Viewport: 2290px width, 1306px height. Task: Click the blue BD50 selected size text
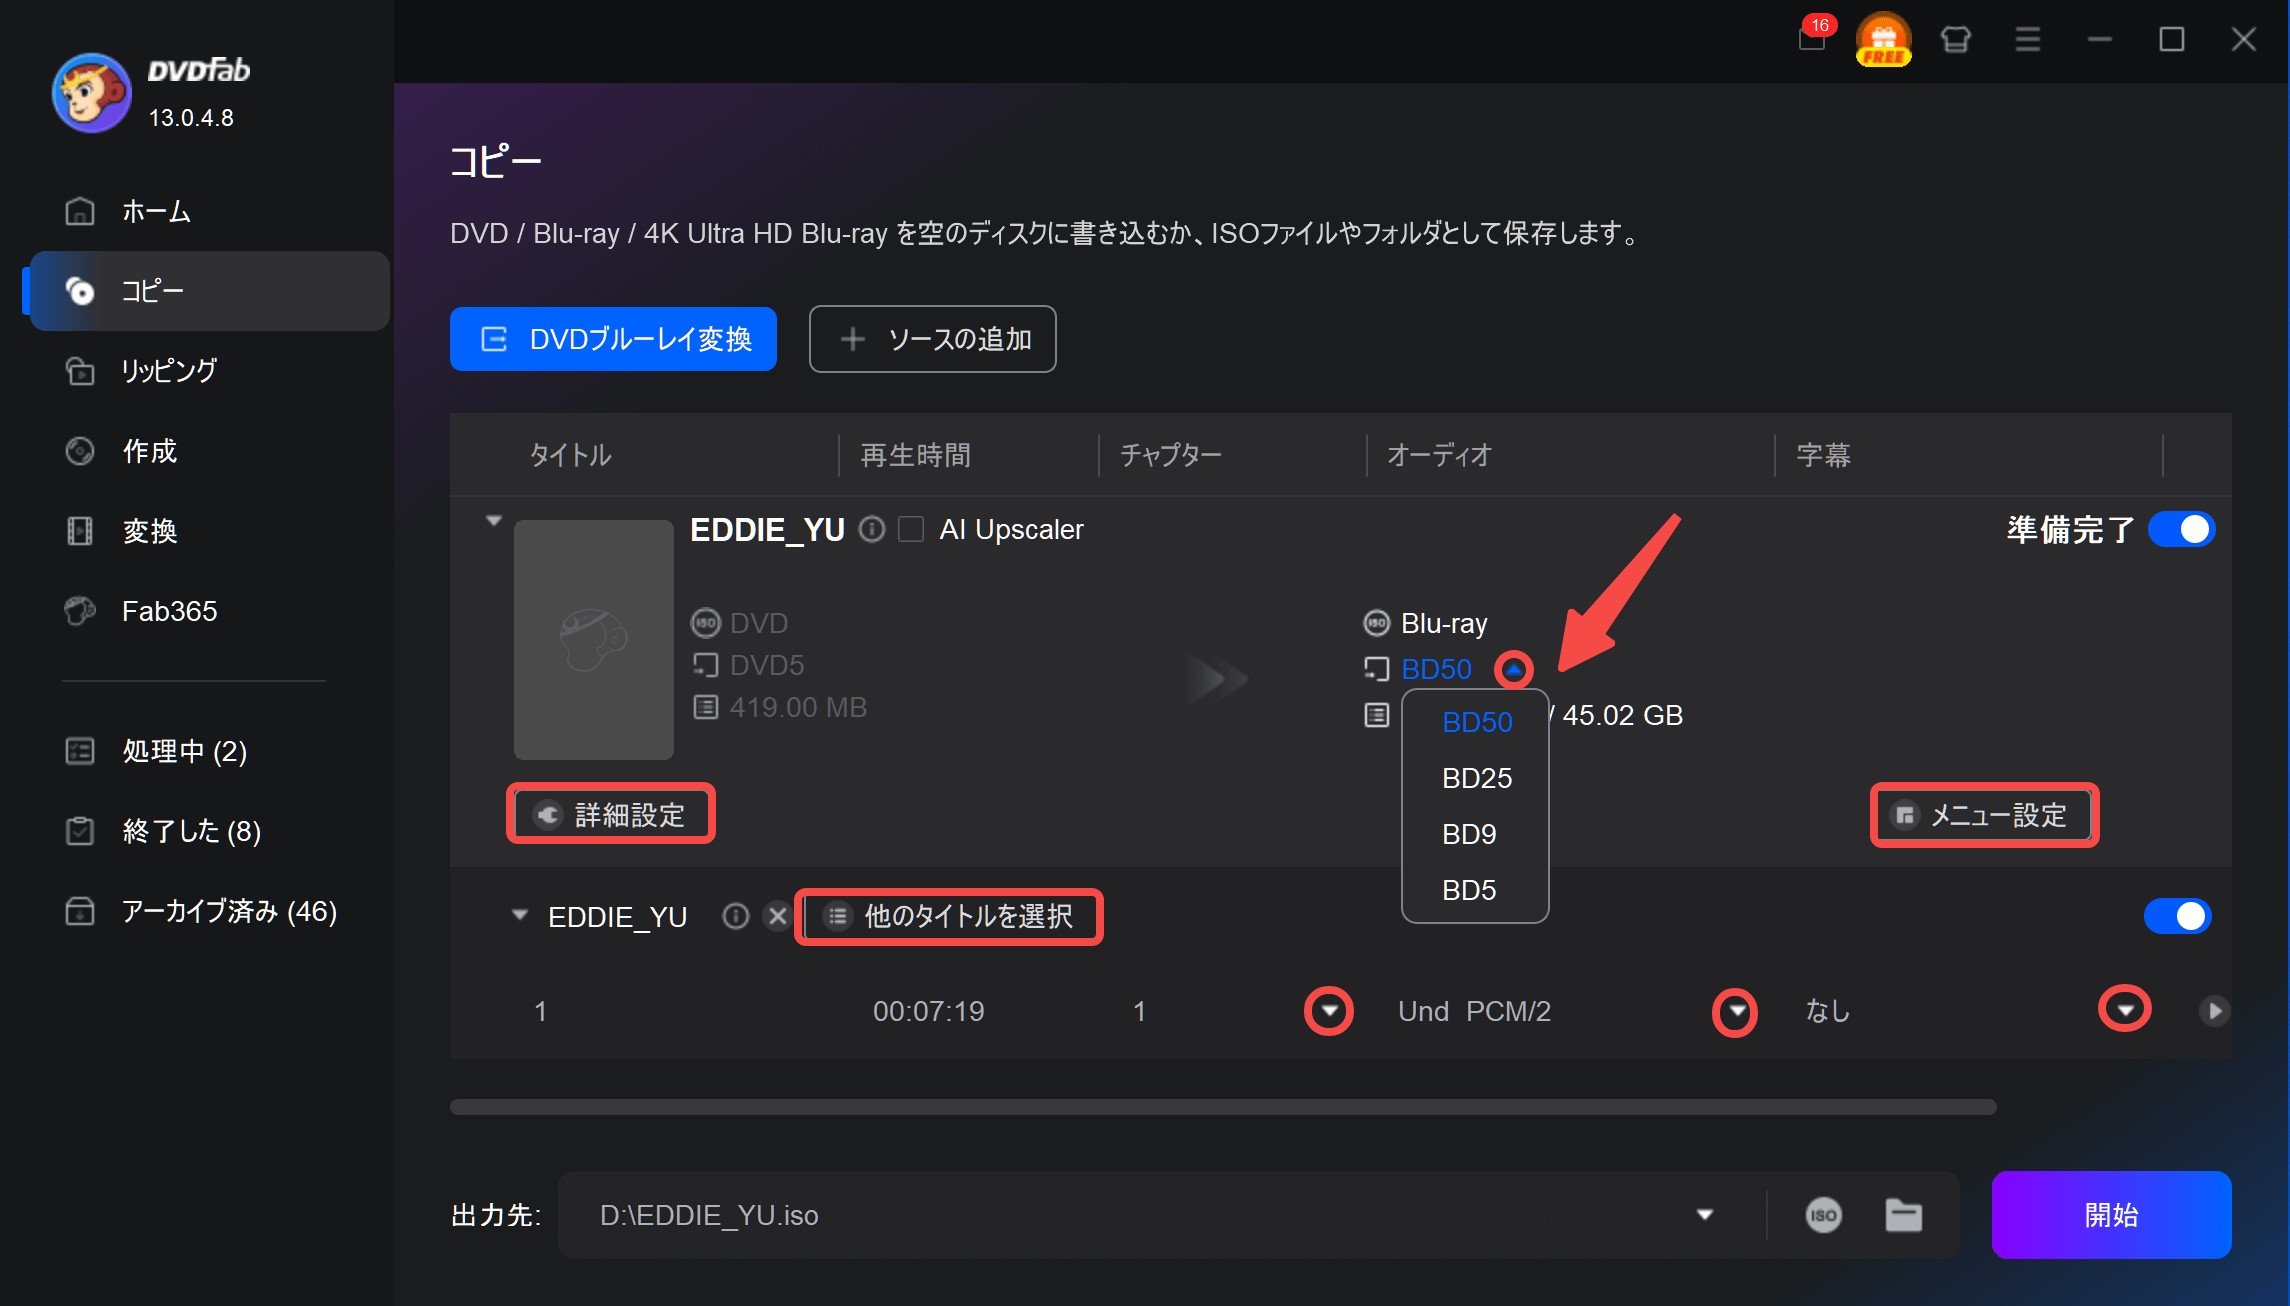point(1436,669)
